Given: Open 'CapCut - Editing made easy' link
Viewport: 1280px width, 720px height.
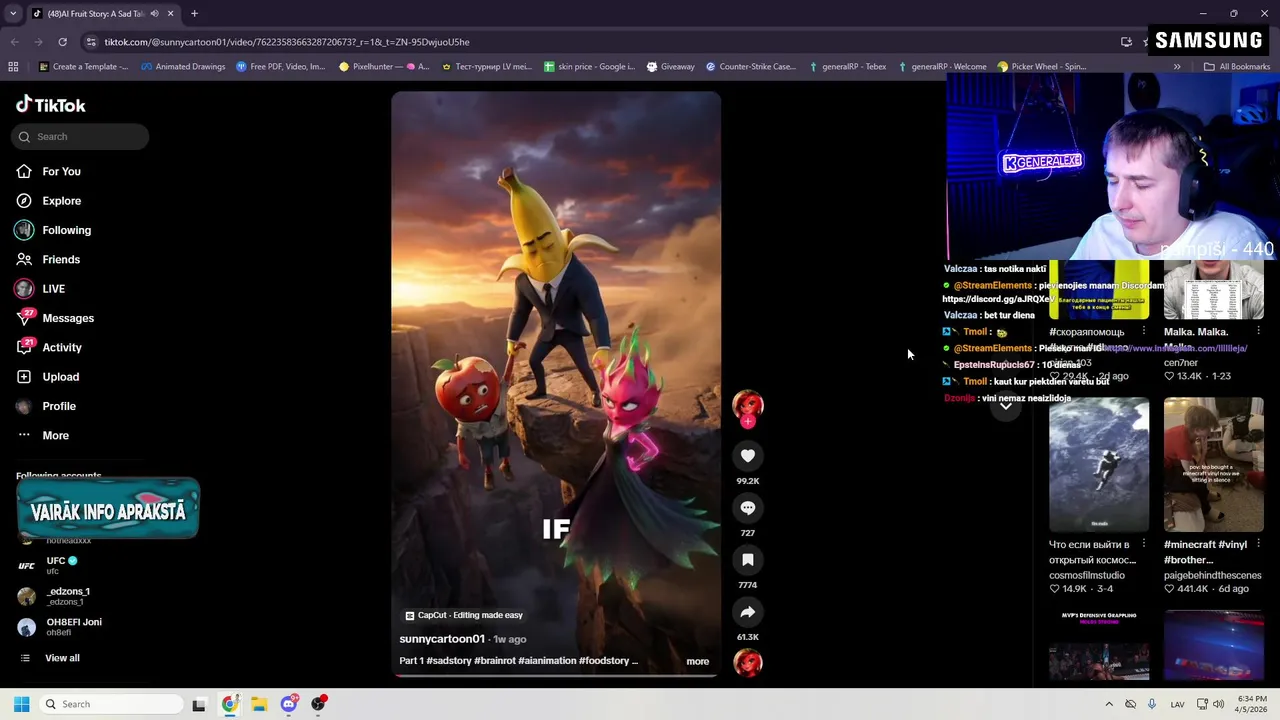Looking at the screenshot, I should coord(464,615).
